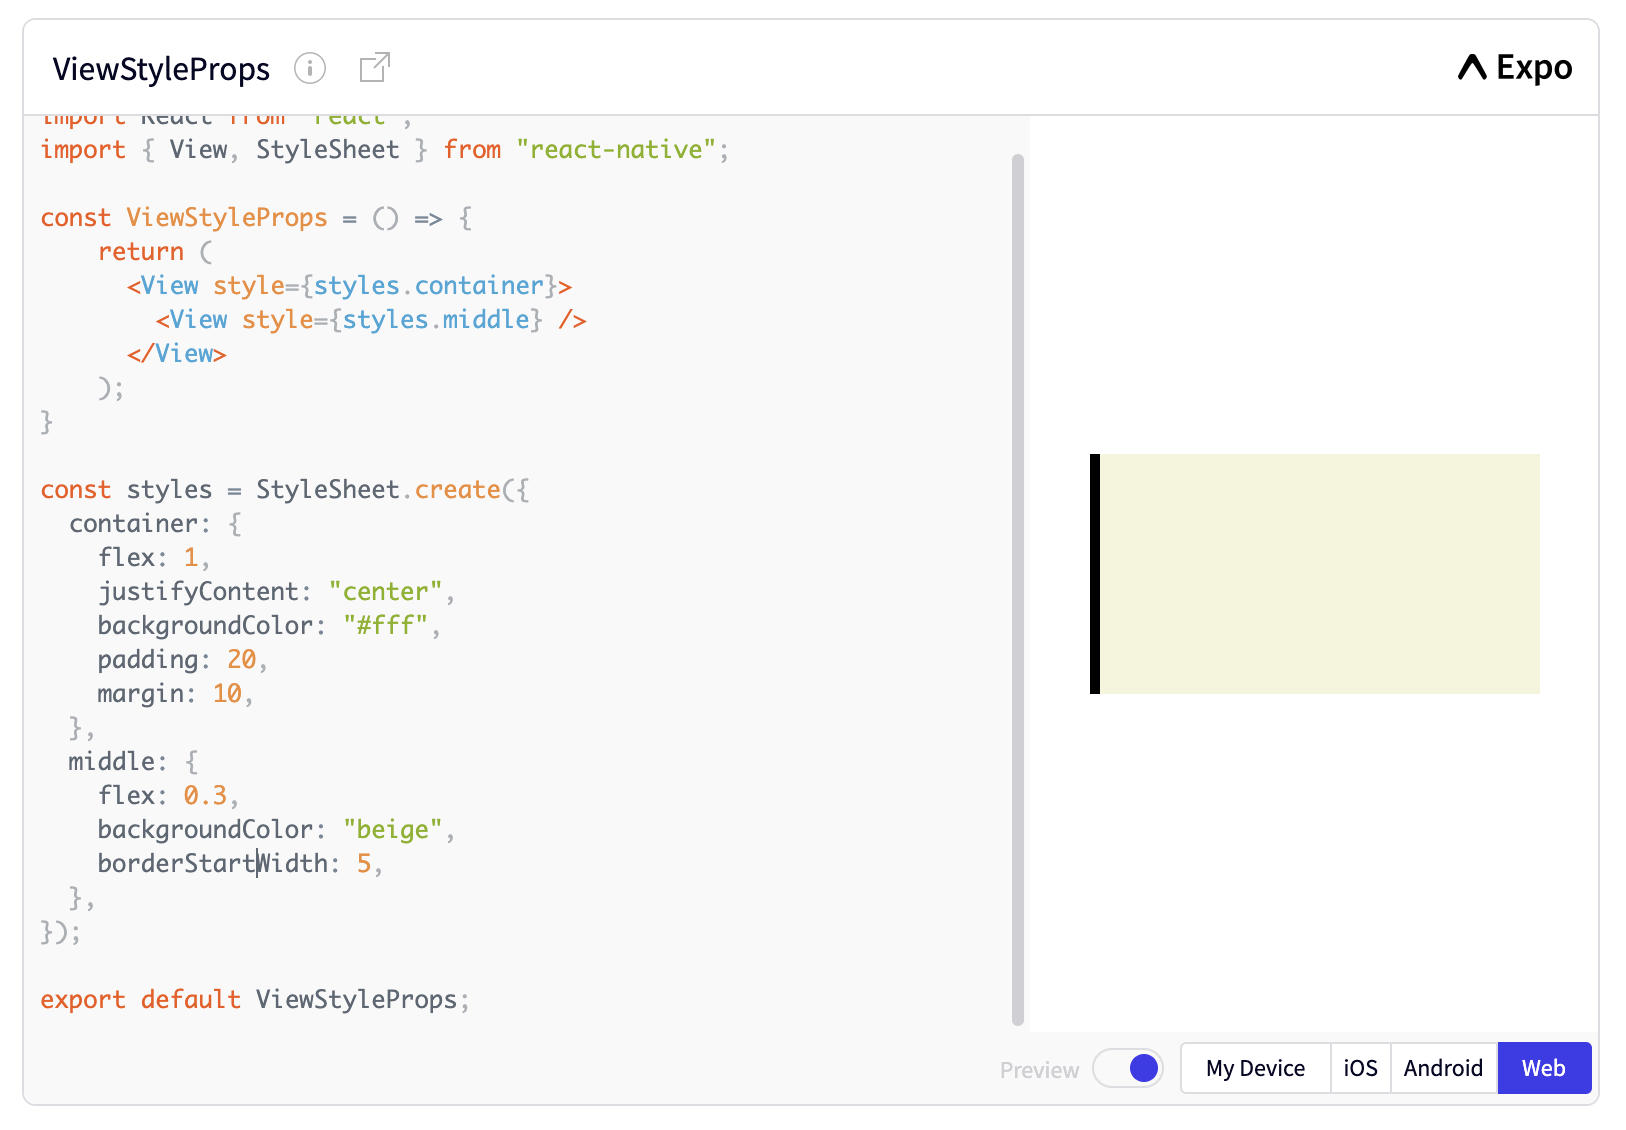Click the closing </View> tag line
1626x1130 pixels.
click(x=177, y=353)
